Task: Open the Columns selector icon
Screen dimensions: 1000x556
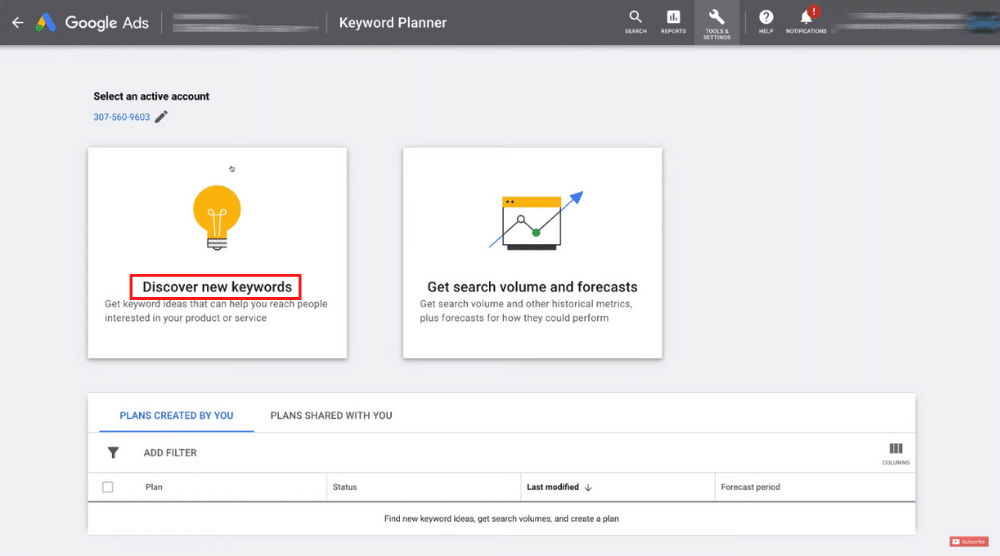Action: click(x=895, y=453)
